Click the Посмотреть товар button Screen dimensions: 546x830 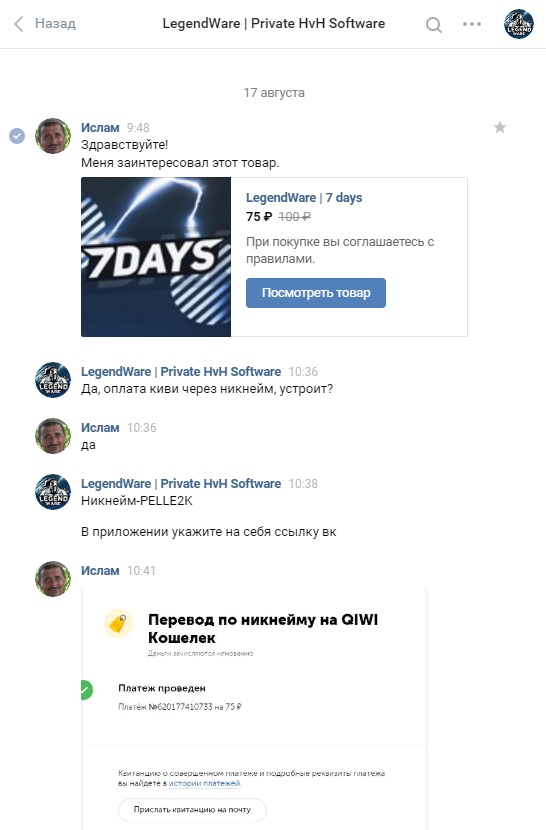click(x=316, y=293)
